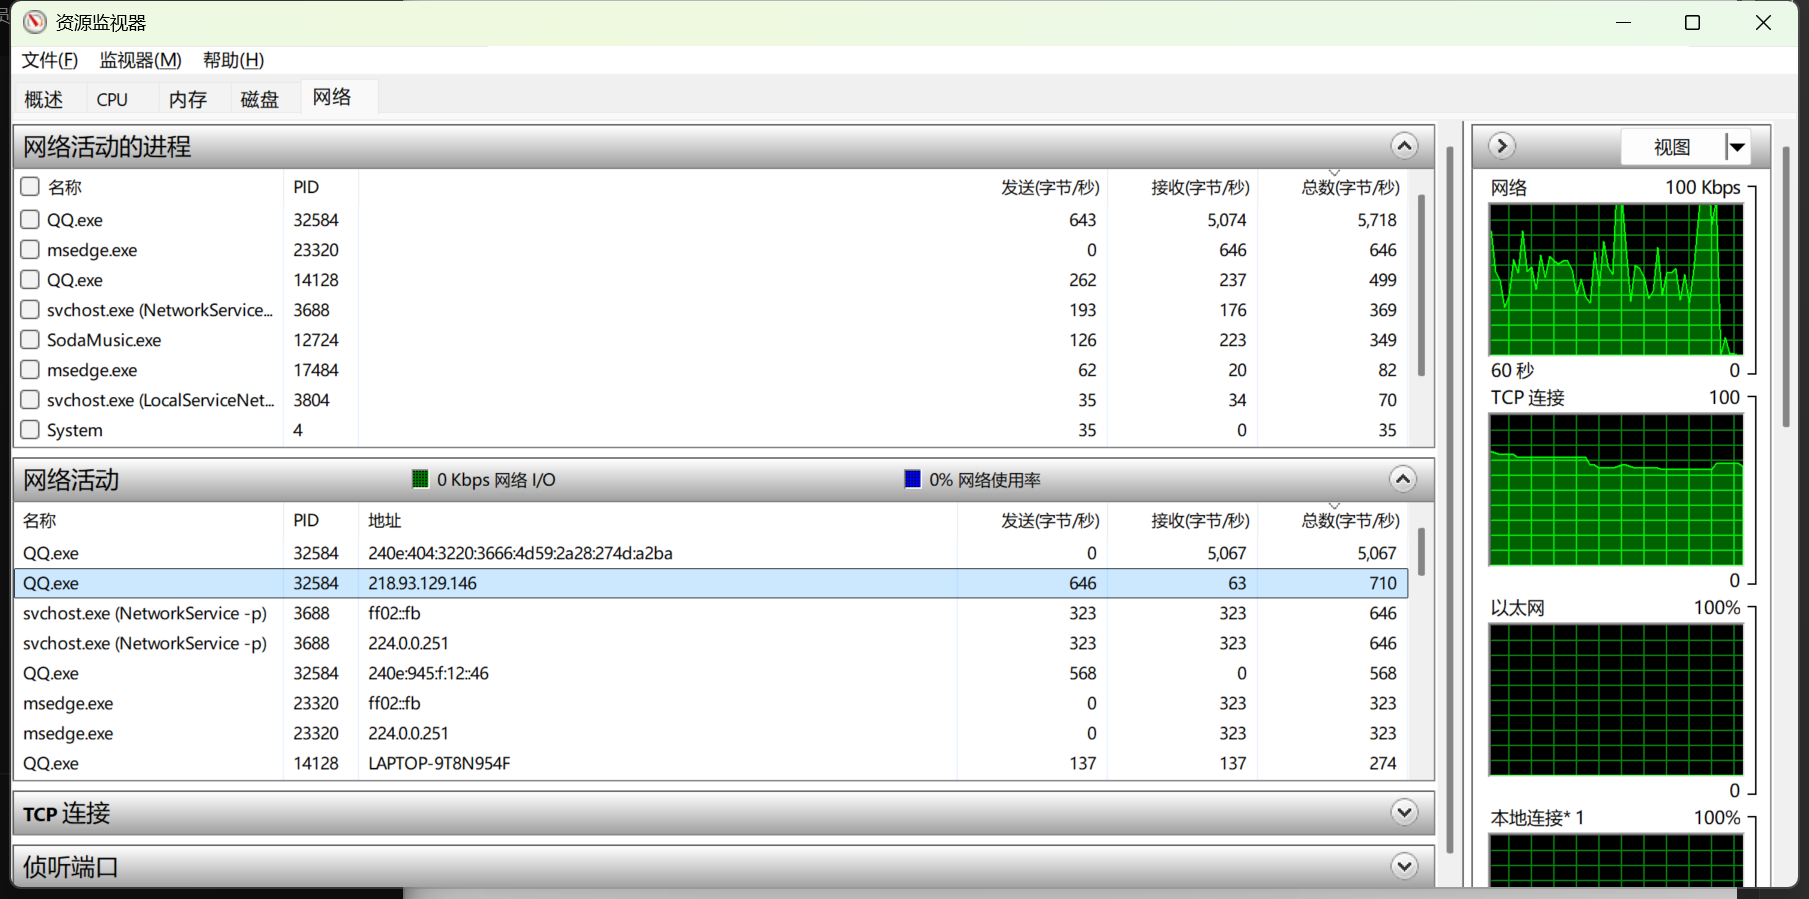
Task: Collapse the 网络活动 section
Action: pos(1404,480)
